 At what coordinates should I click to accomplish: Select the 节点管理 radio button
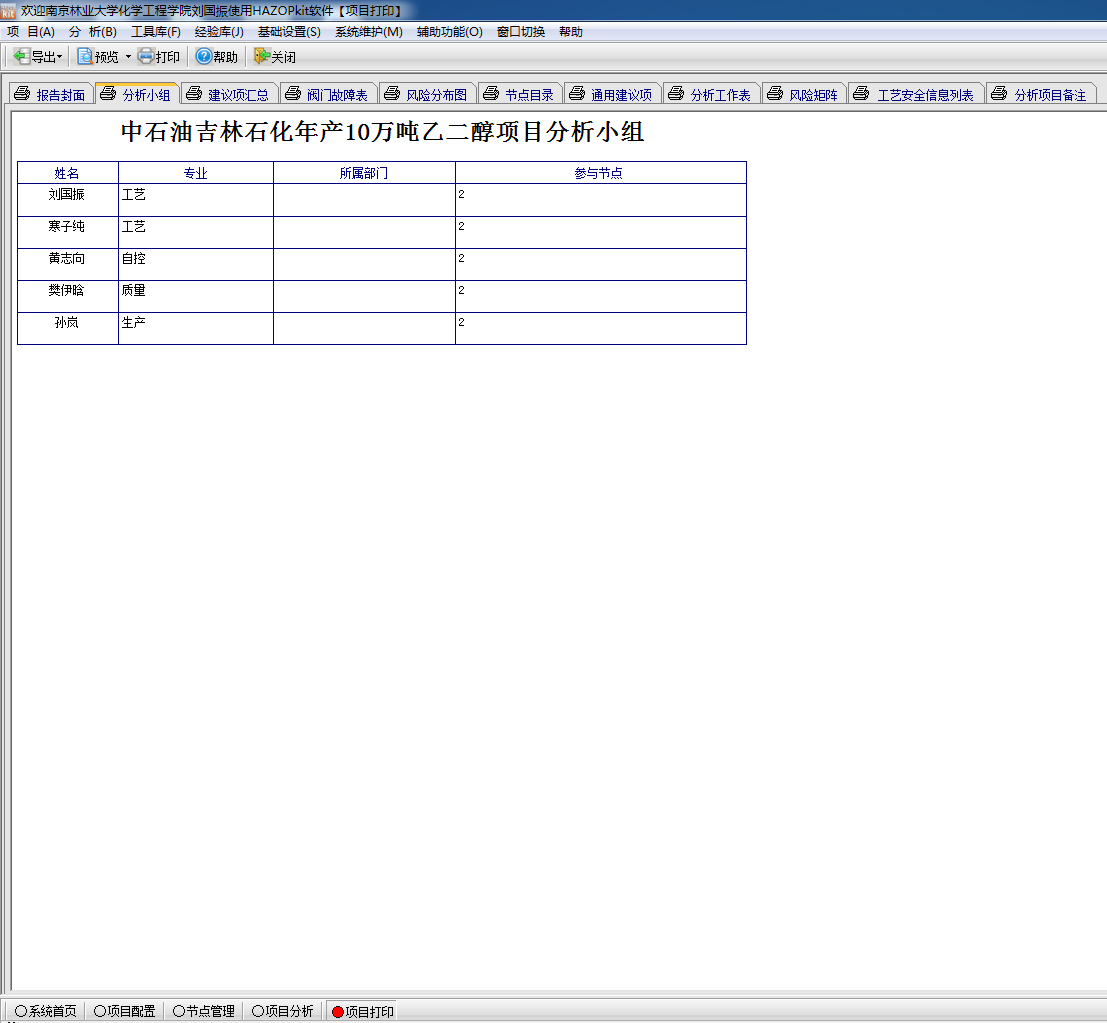(179, 1012)
